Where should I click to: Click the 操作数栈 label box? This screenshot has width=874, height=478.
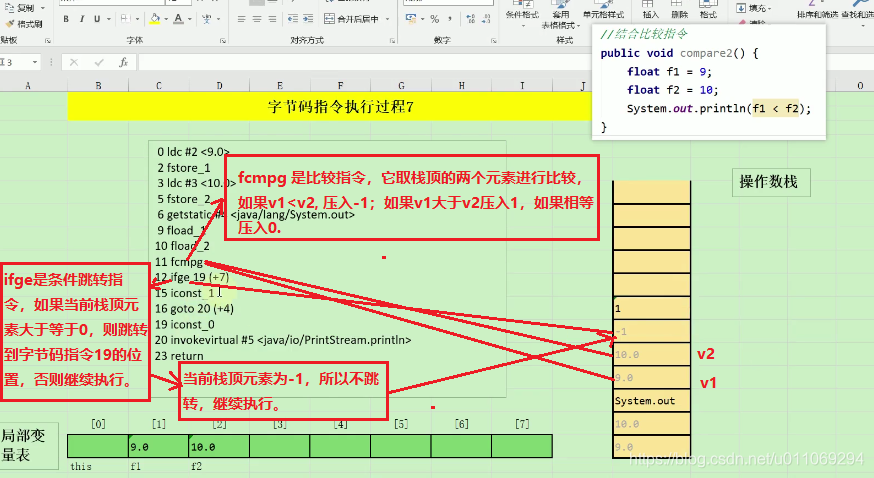[x=771, y=182]
